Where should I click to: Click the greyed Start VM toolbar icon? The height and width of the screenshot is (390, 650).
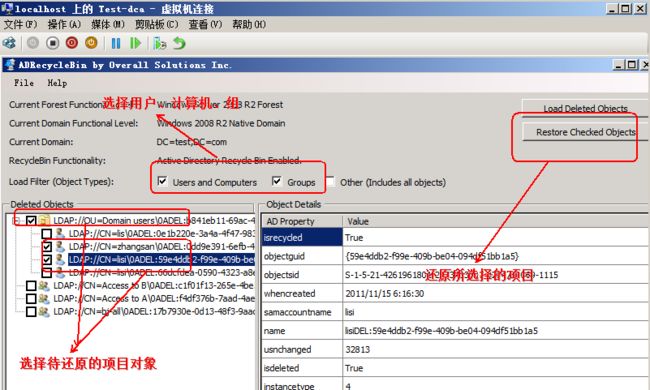point(33,43)
